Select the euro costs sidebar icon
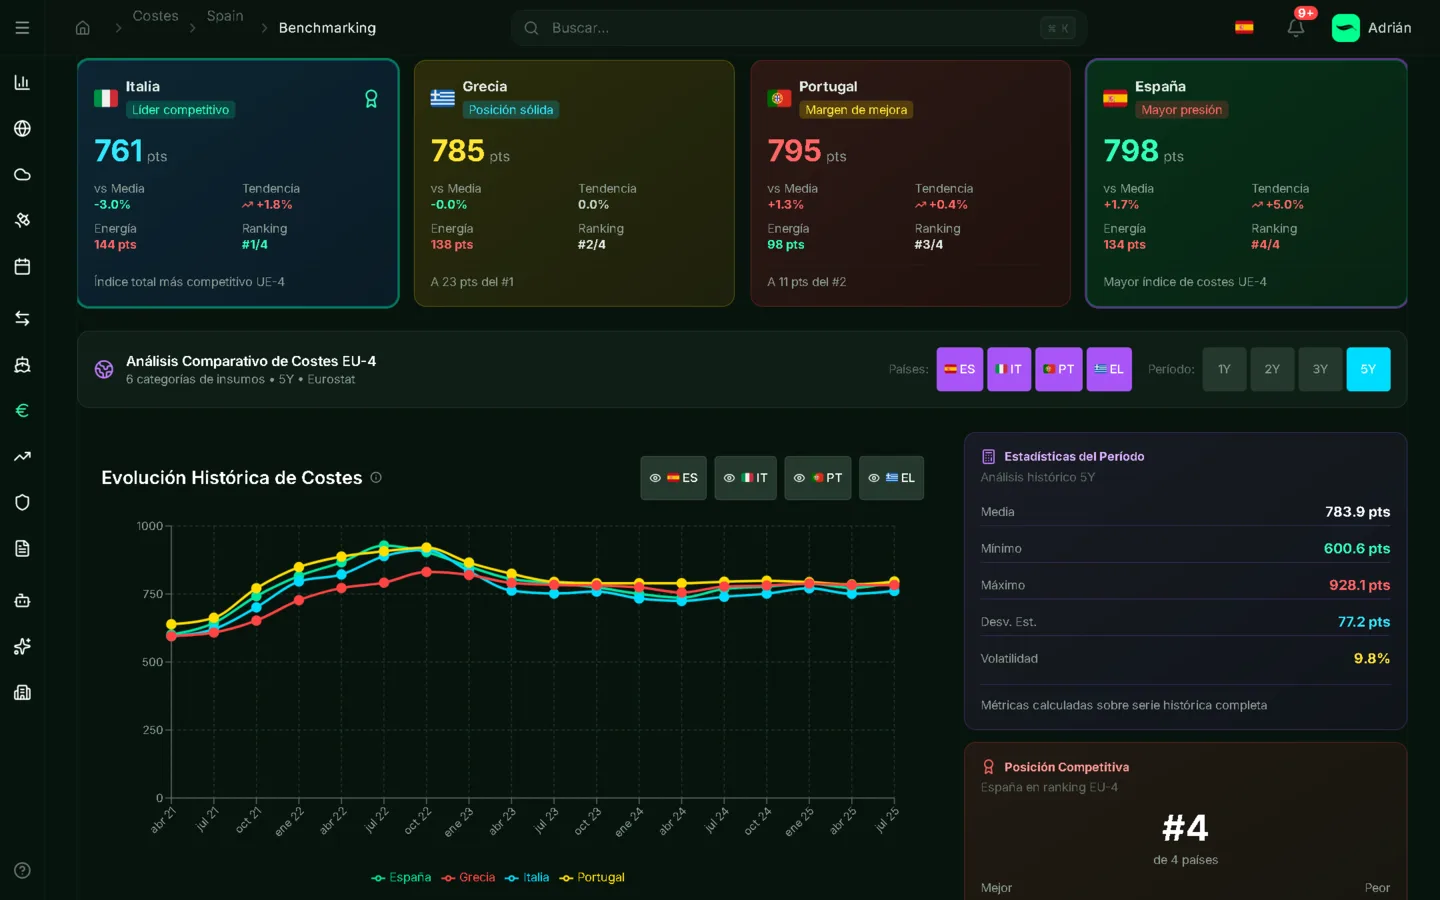 coord(22,410)
